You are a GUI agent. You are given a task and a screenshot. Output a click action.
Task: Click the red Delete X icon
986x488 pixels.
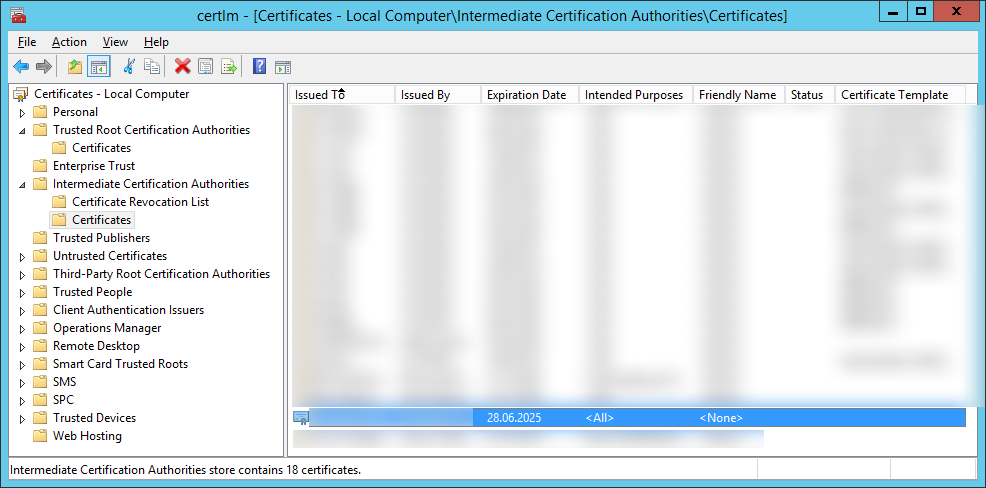click(182, 67)
